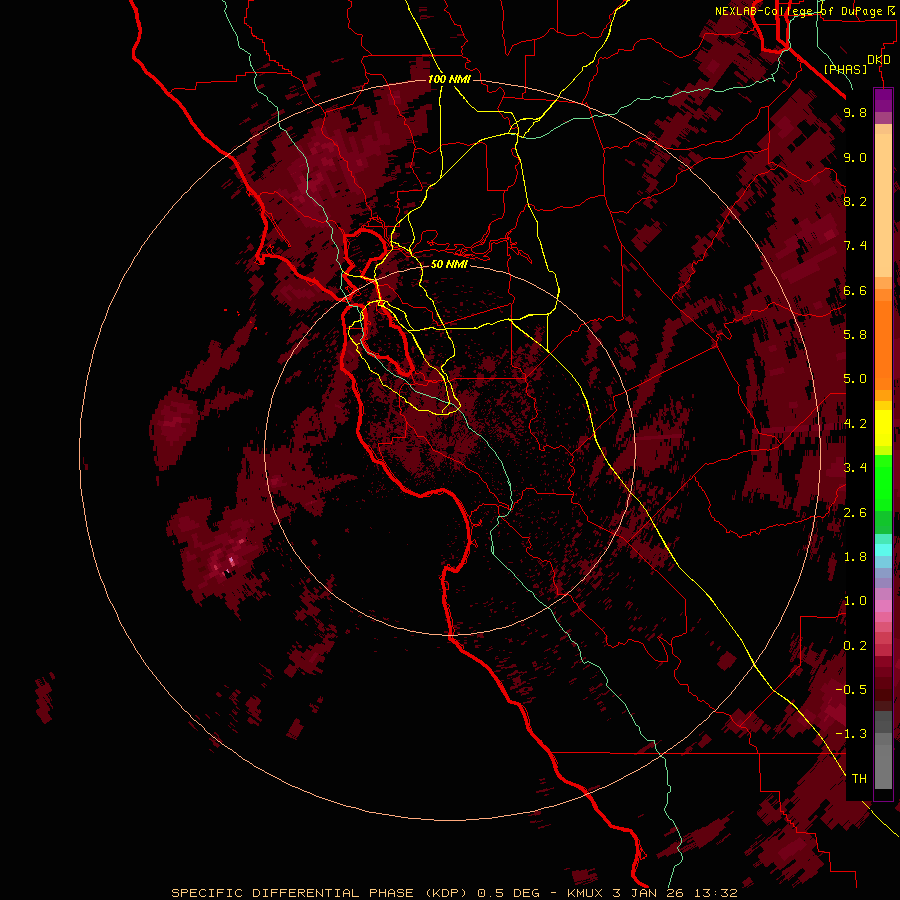The width and height of the screenshot is (900, 900).
Task: Click the NEXLAB-College of DuPage credit text
Action: point(806,11)
